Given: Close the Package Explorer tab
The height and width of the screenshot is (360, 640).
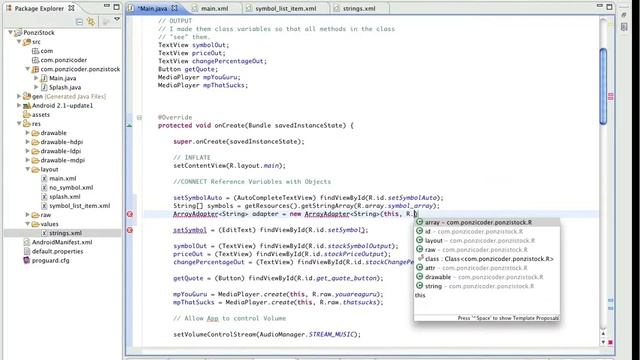Looking at the screenshot, I should (71, 8).
